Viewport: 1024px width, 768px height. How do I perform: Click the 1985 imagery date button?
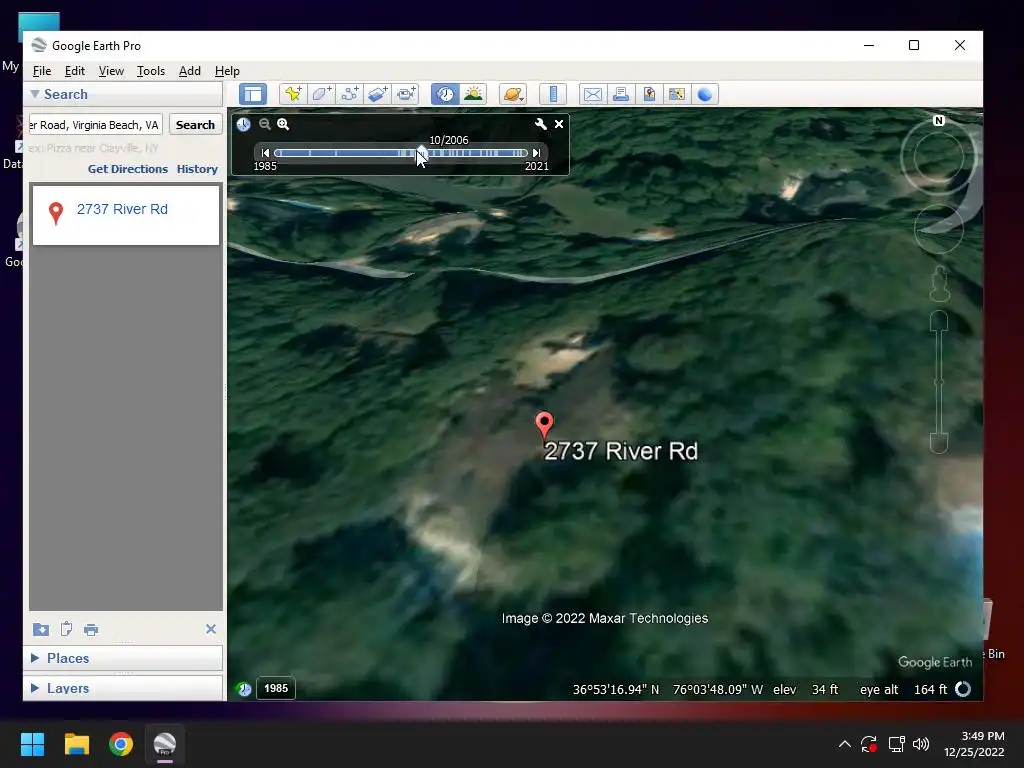(x=276, y=688)
